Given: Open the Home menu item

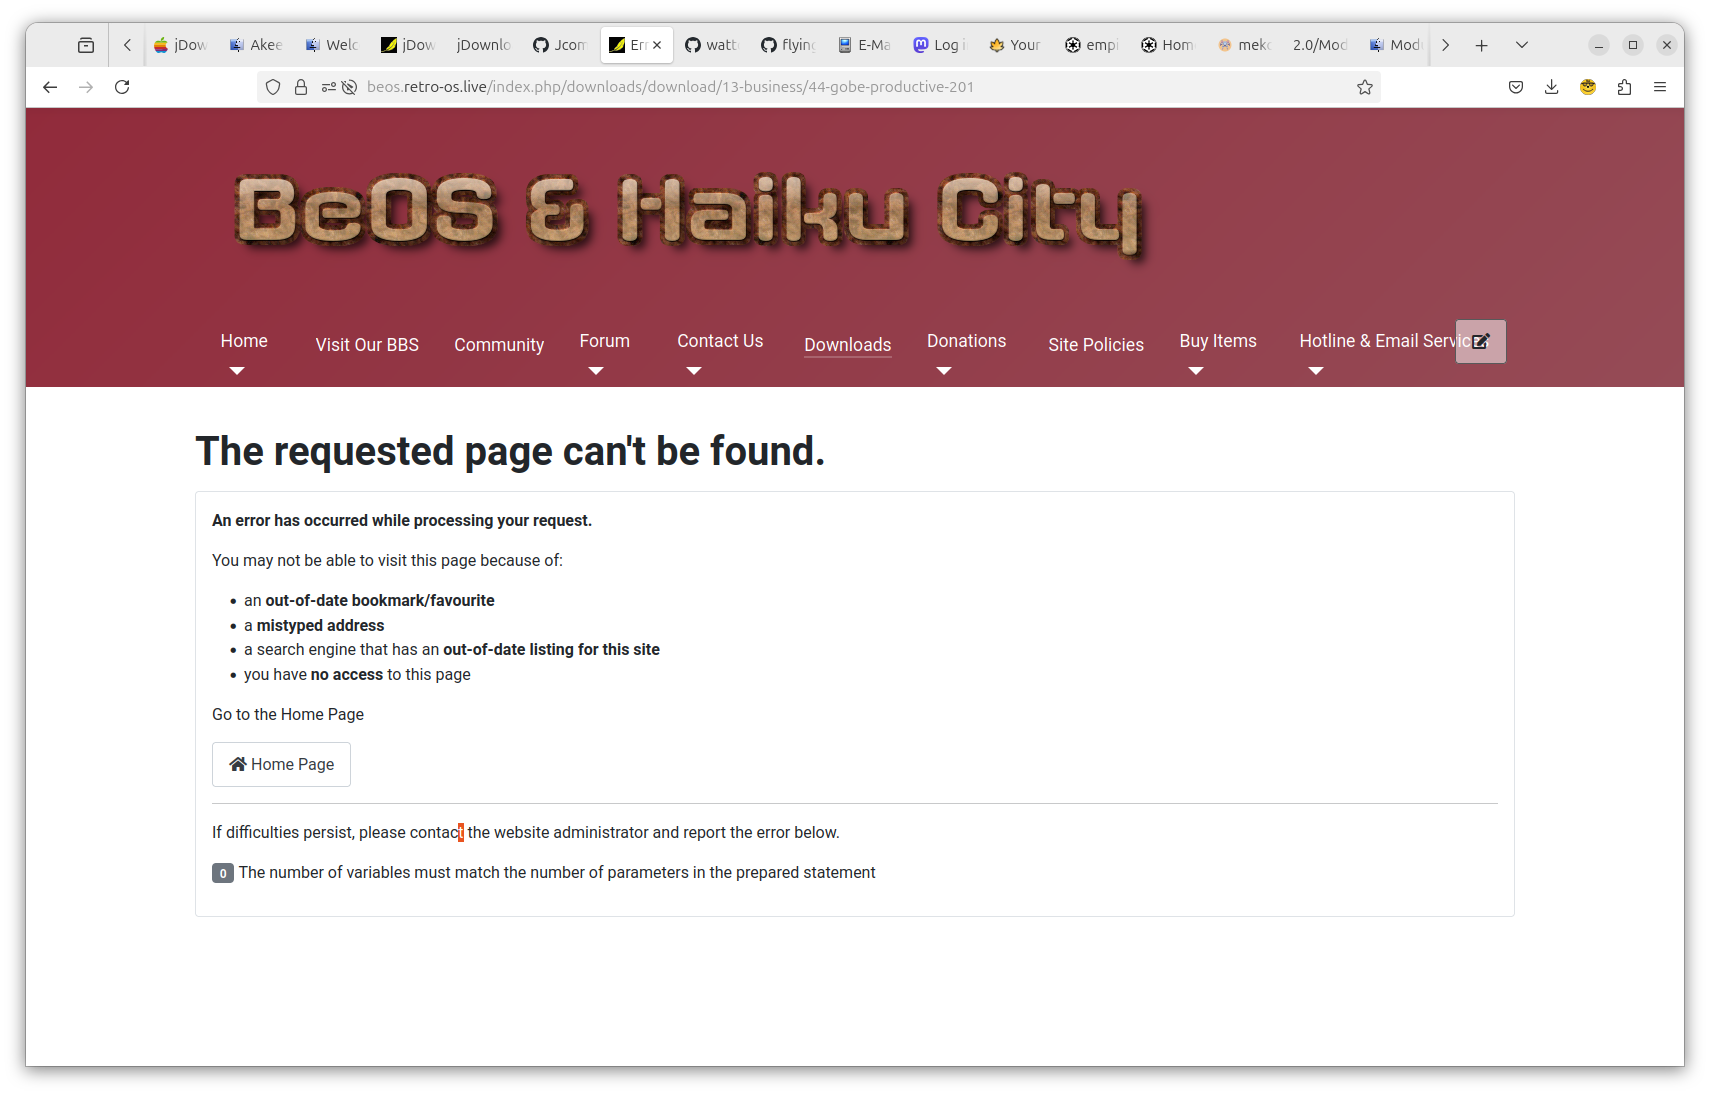Looking at the screenshot, I should pyautogui.click(x=244, y=341).
